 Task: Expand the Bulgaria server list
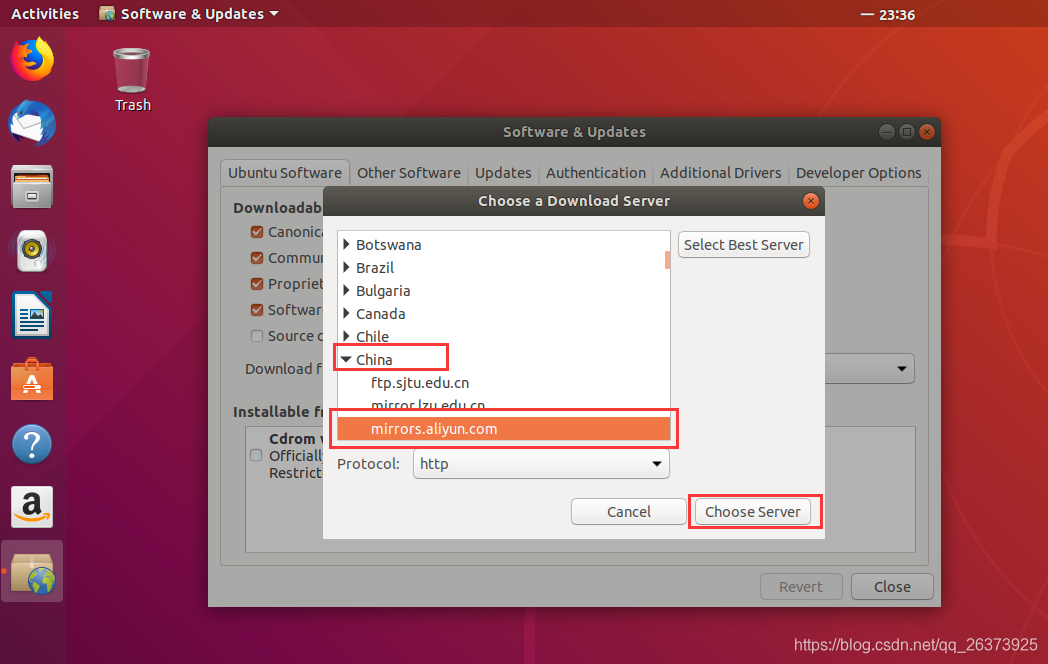pyautogui.click(x=346, y=291)
